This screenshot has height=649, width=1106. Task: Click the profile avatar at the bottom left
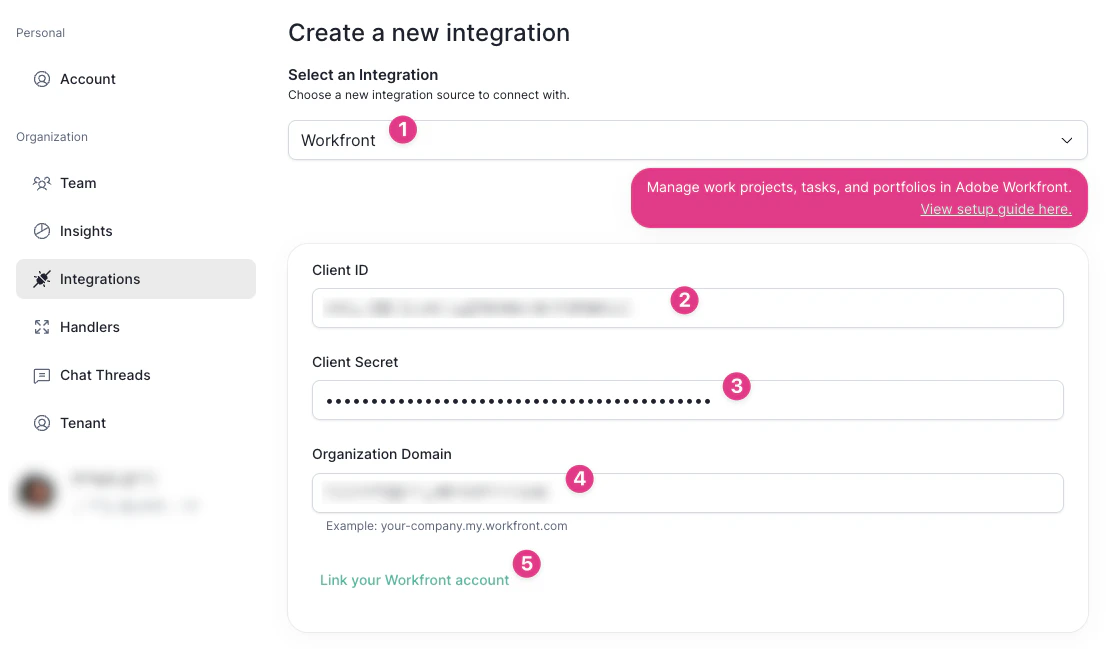(36, 492)
